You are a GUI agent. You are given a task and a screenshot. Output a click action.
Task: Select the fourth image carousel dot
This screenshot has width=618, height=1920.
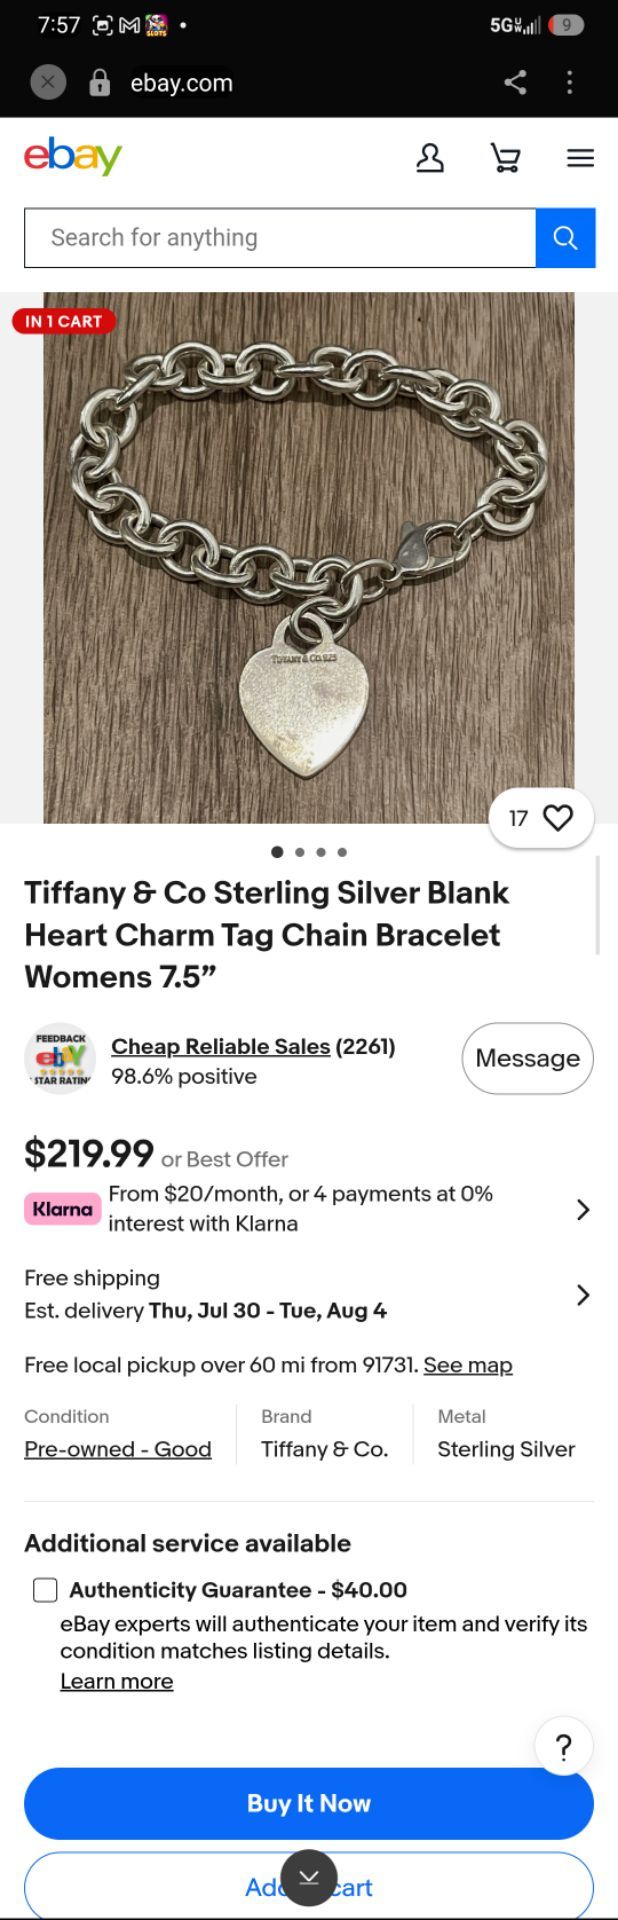click(x=342, y=852)
